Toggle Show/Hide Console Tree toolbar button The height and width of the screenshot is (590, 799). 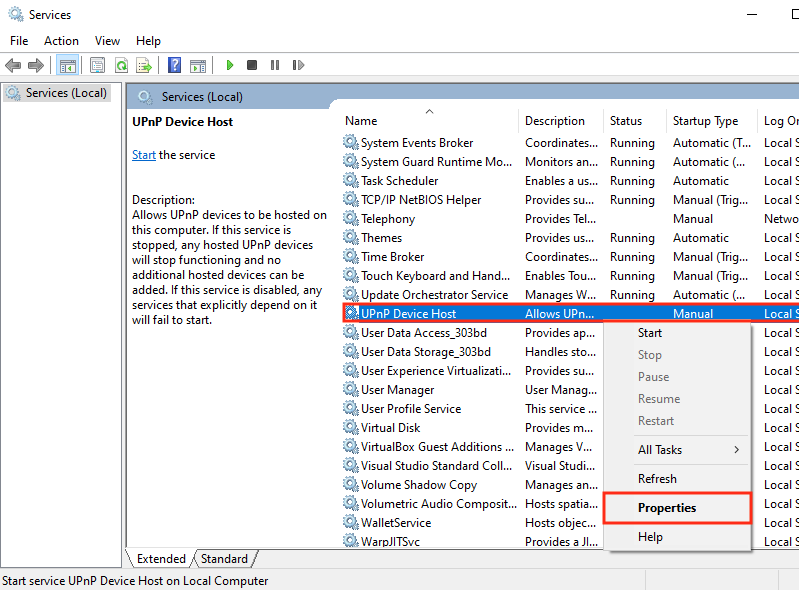(x=68, y=65)
